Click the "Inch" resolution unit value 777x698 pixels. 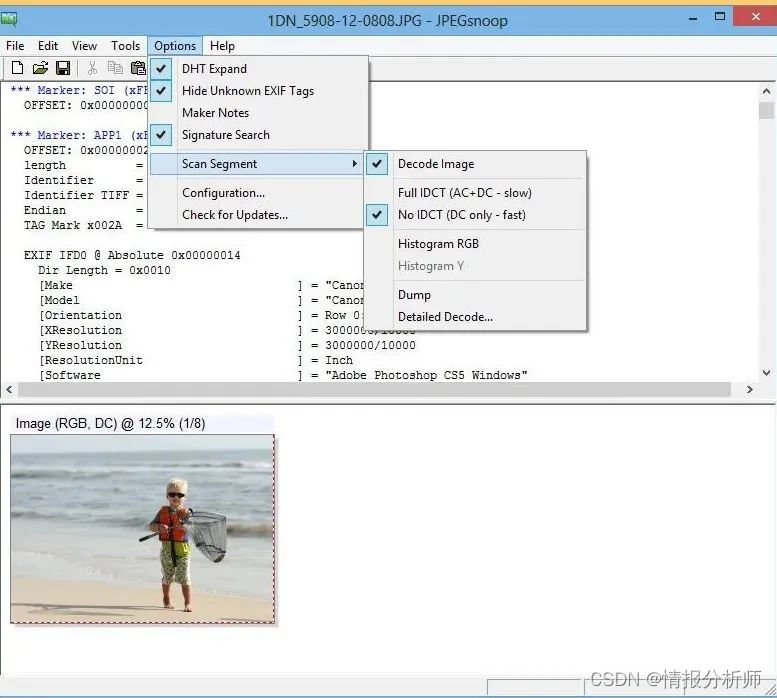pos(339,360)
